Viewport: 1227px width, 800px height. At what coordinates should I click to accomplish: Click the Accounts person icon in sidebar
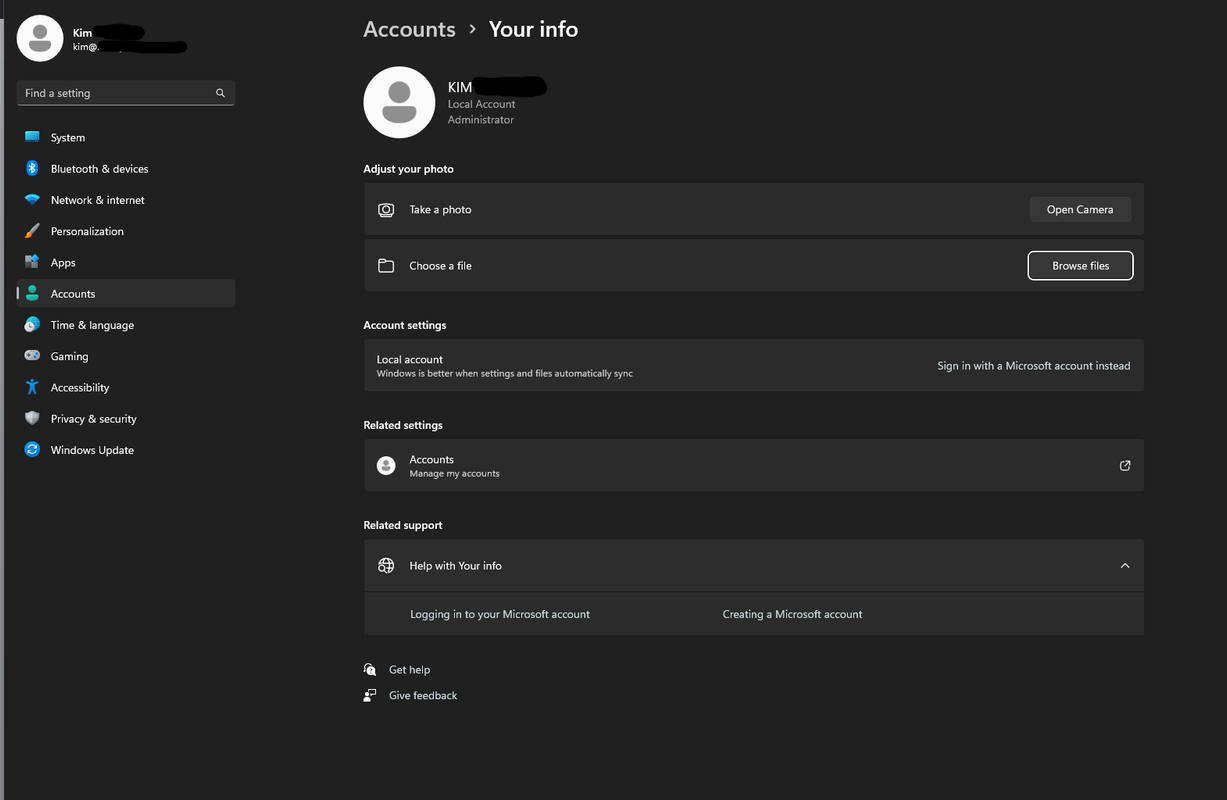click(32, 293)
